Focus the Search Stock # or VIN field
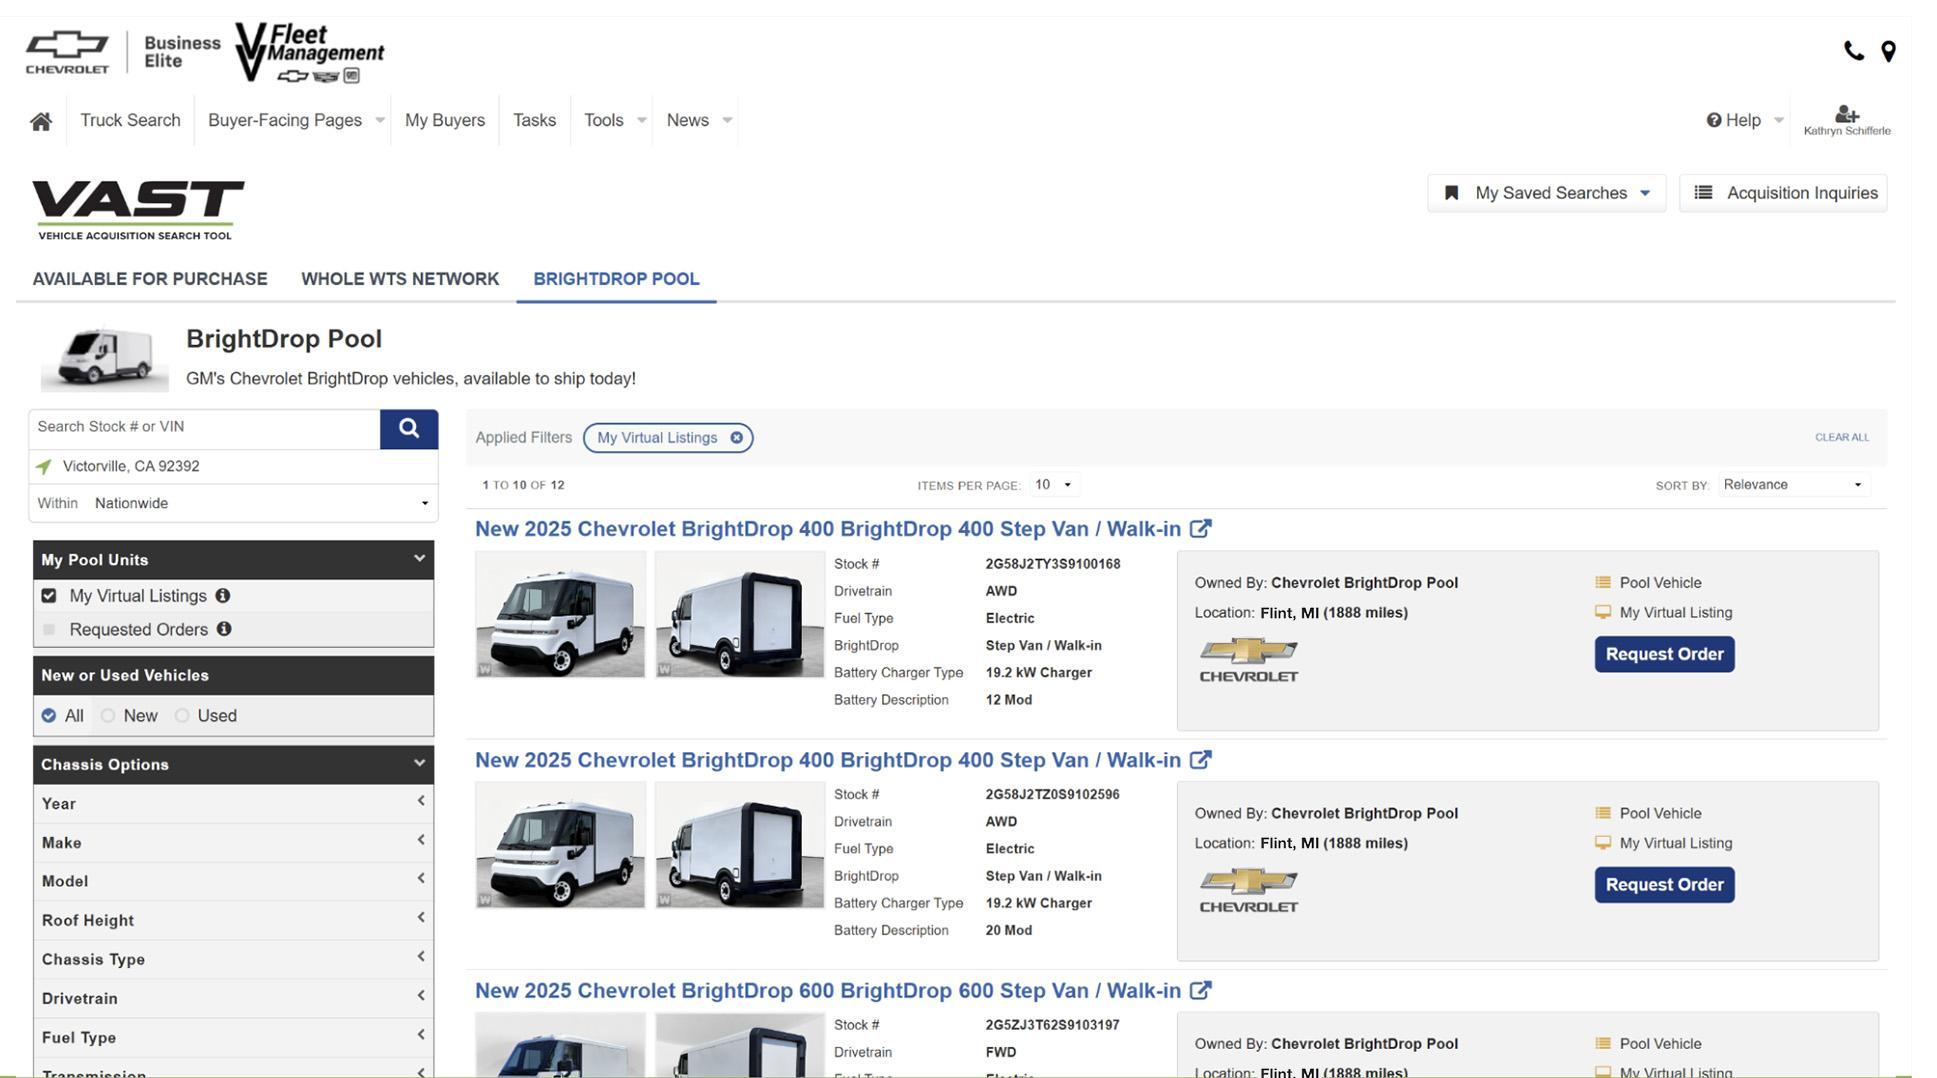This screenshot has height=1078, width=1937. (x=205, y=427)
